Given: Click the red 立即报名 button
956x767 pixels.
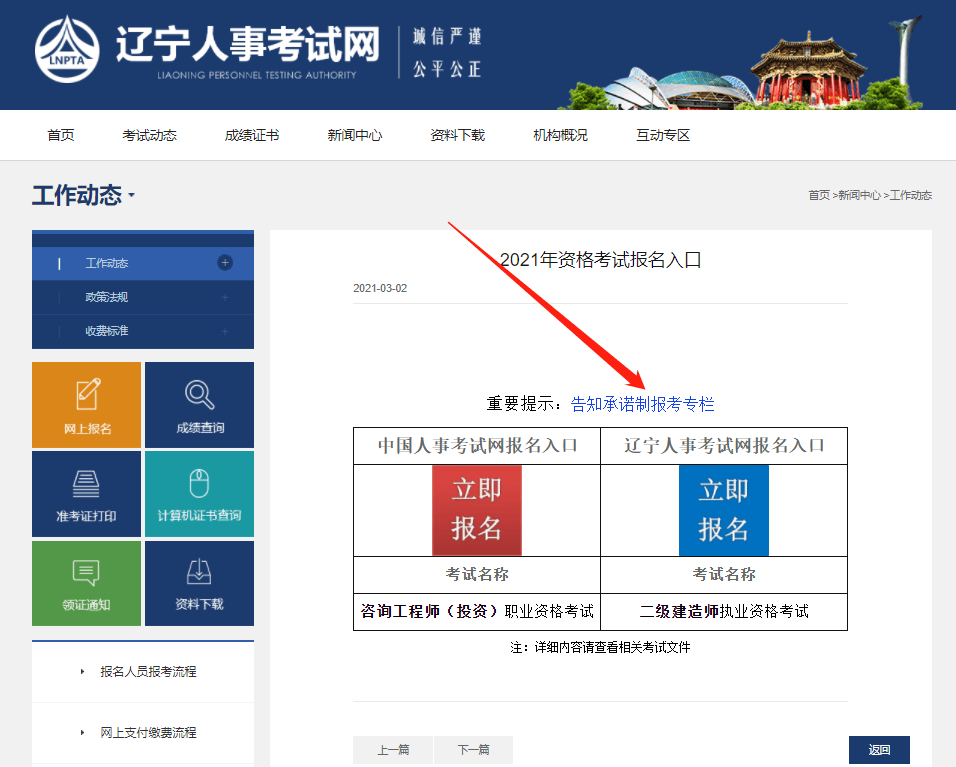Looking at the screenshot, I should pos(477,510).
